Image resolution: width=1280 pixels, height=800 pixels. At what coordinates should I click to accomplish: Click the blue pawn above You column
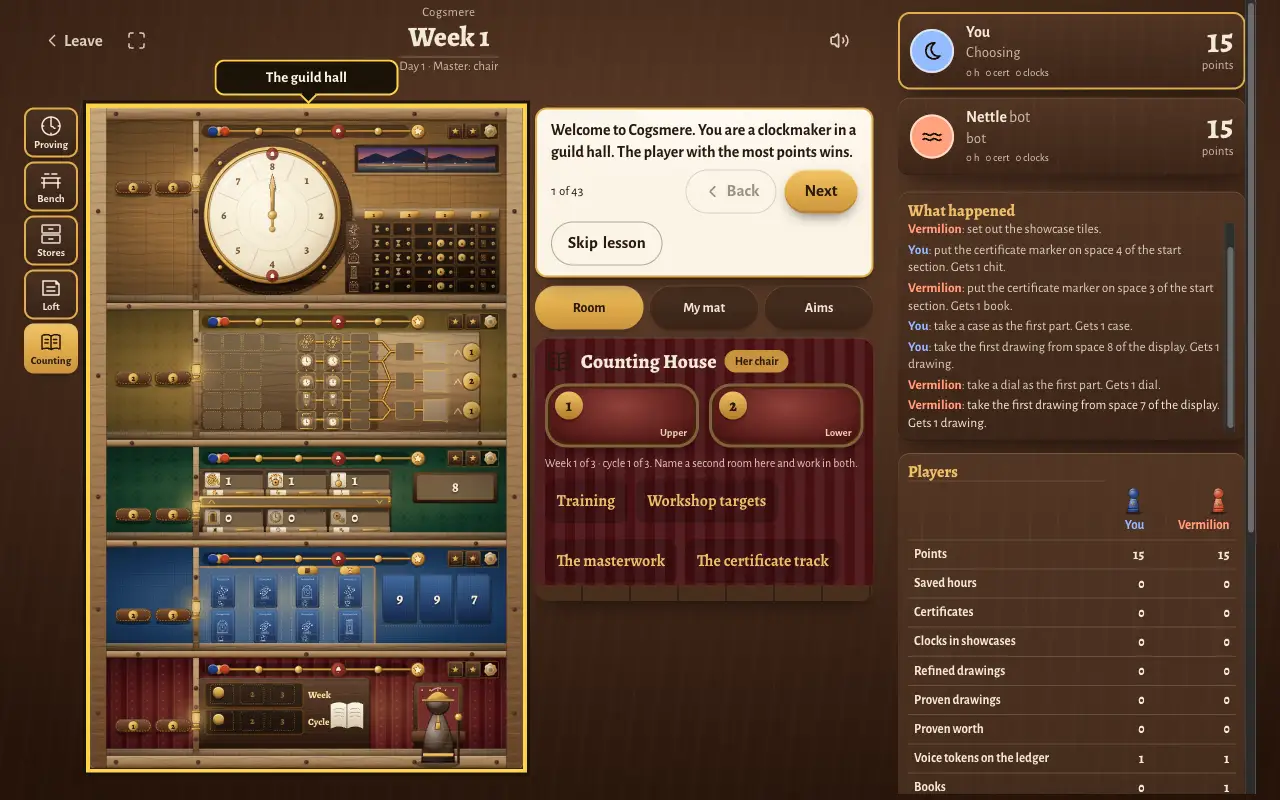1133,500
